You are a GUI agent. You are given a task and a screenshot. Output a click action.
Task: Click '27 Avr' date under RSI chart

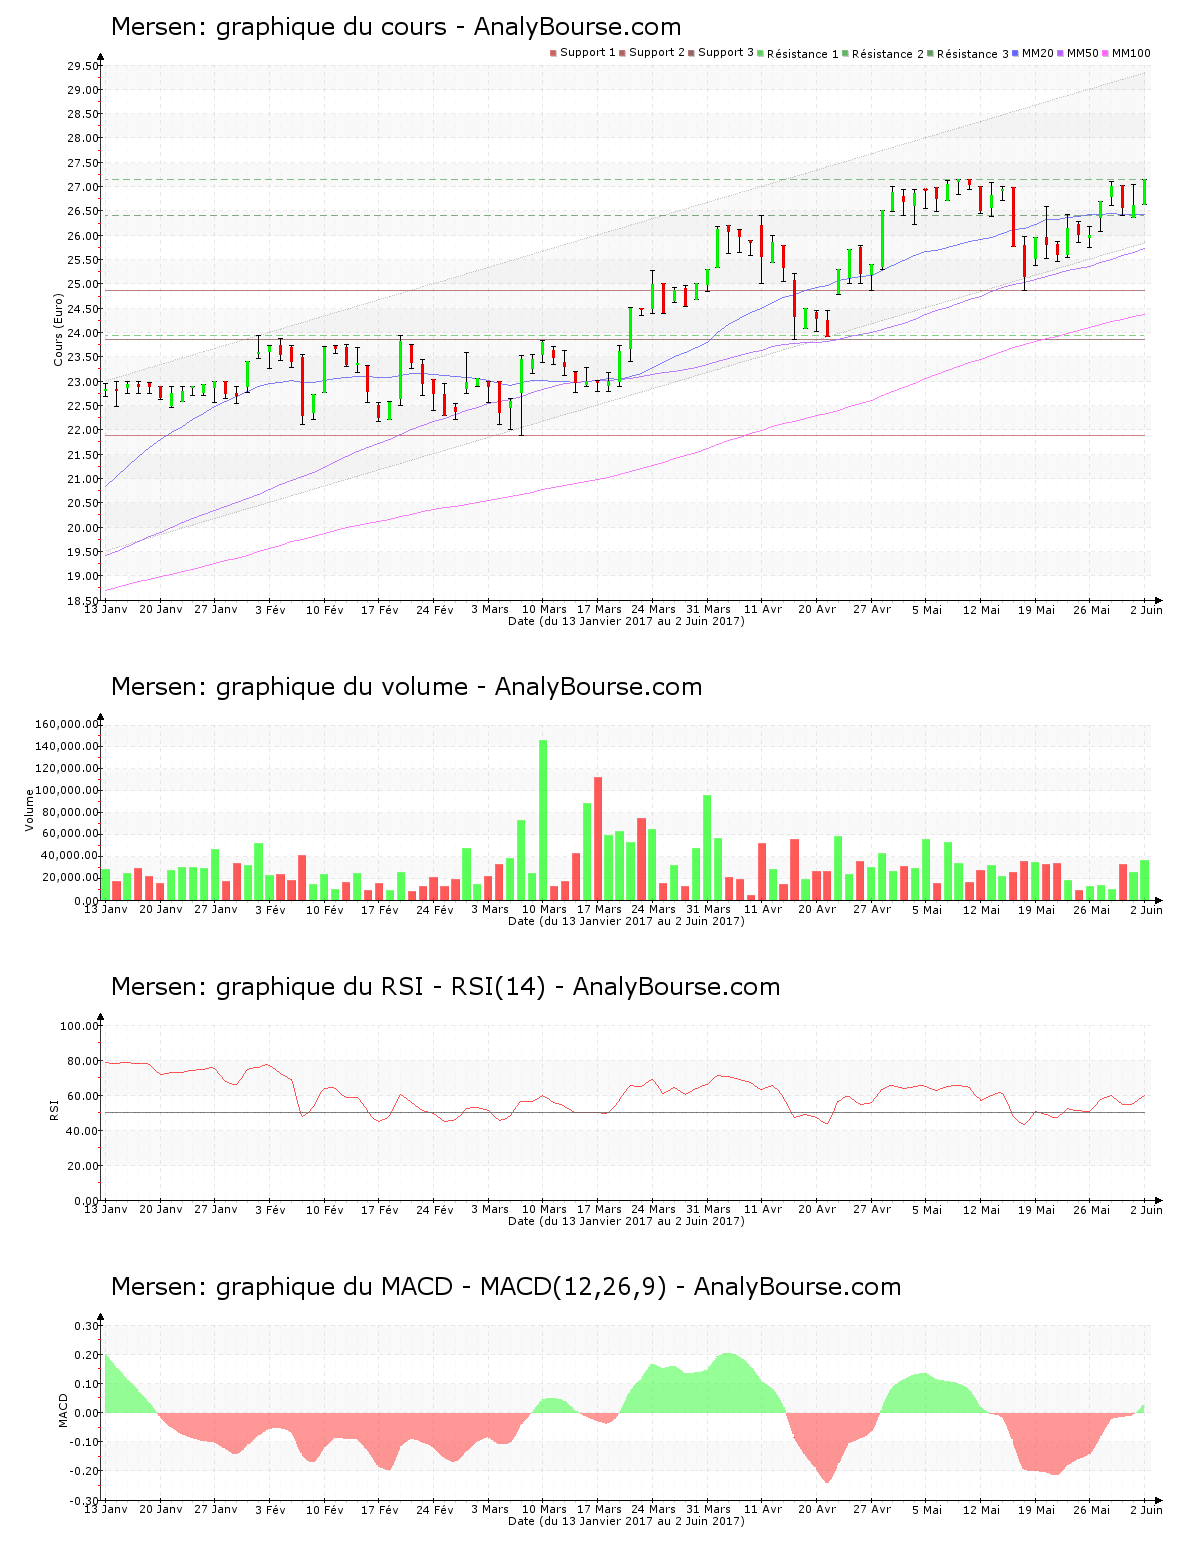[872, 1209]
